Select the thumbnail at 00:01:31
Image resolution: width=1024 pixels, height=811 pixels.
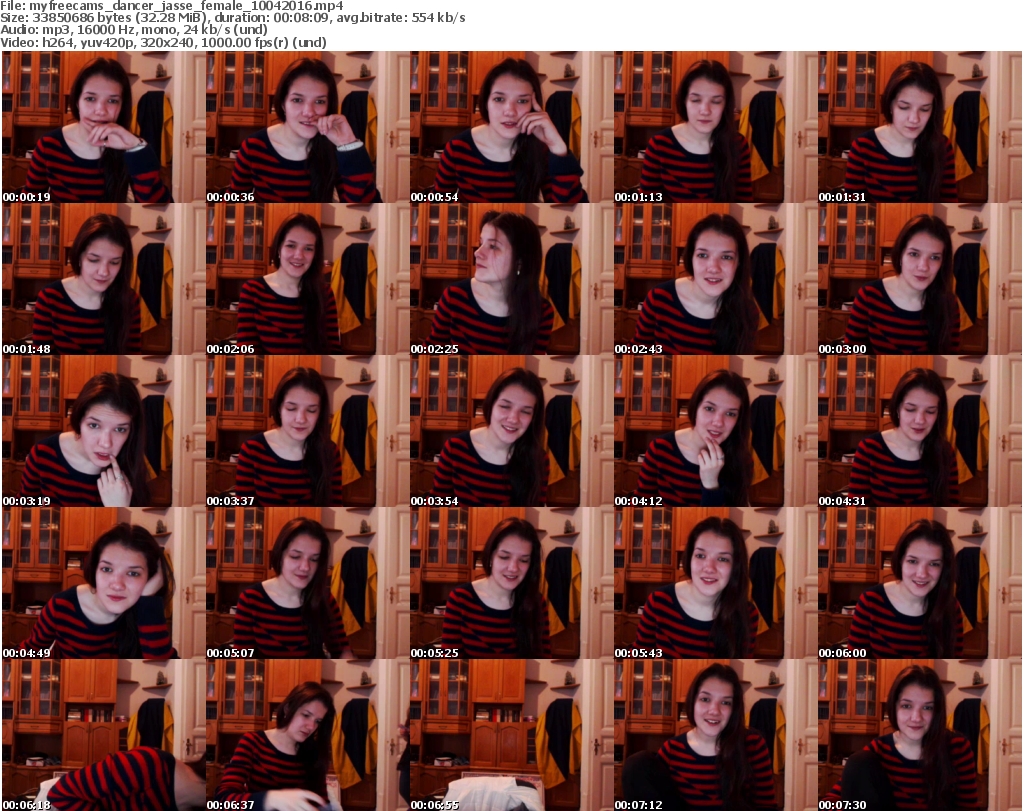pos(919,127)
